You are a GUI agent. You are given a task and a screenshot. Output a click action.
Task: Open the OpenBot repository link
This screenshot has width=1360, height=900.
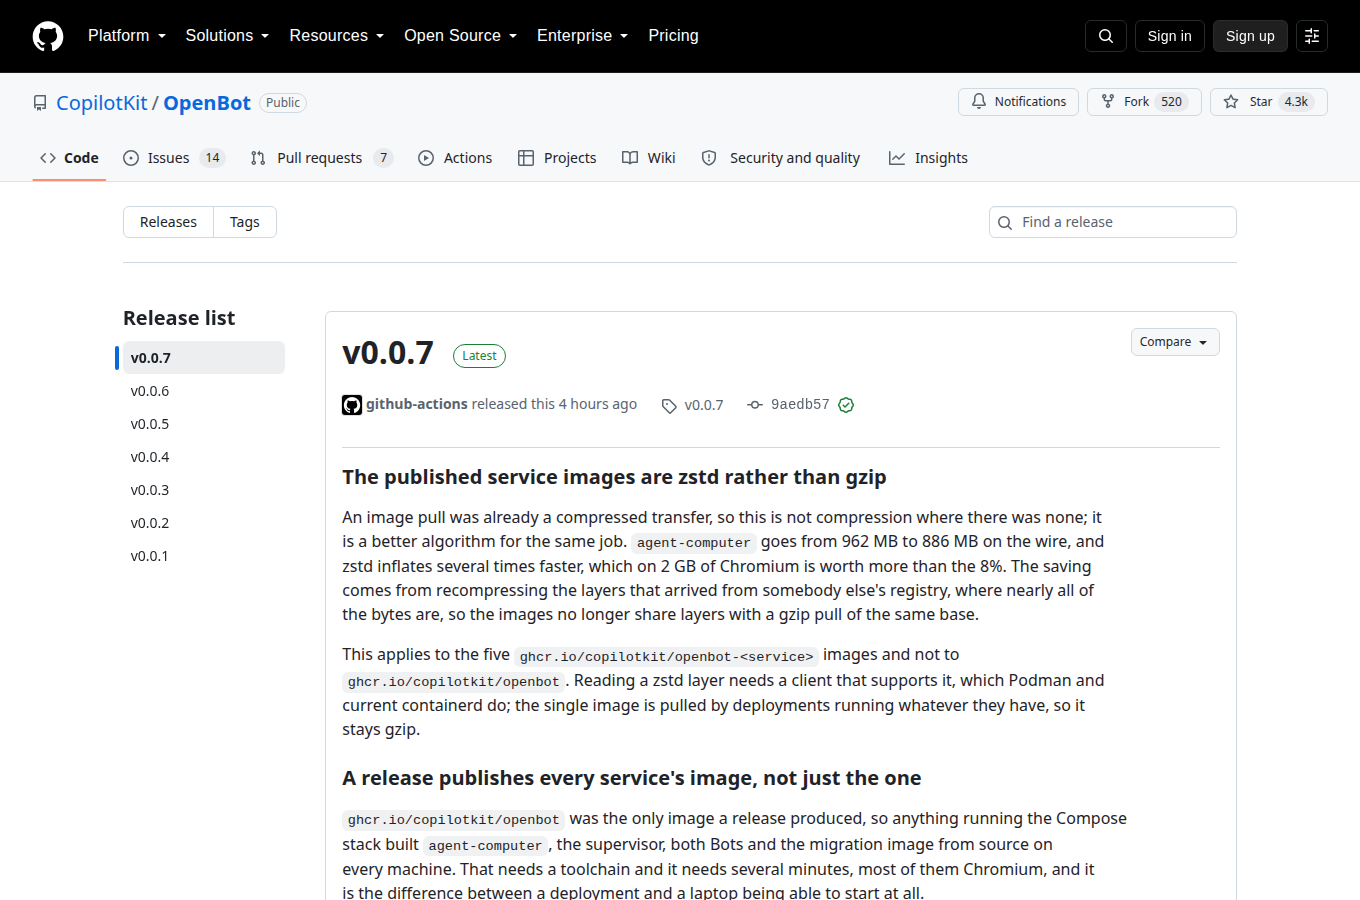[x=207, y=103]
